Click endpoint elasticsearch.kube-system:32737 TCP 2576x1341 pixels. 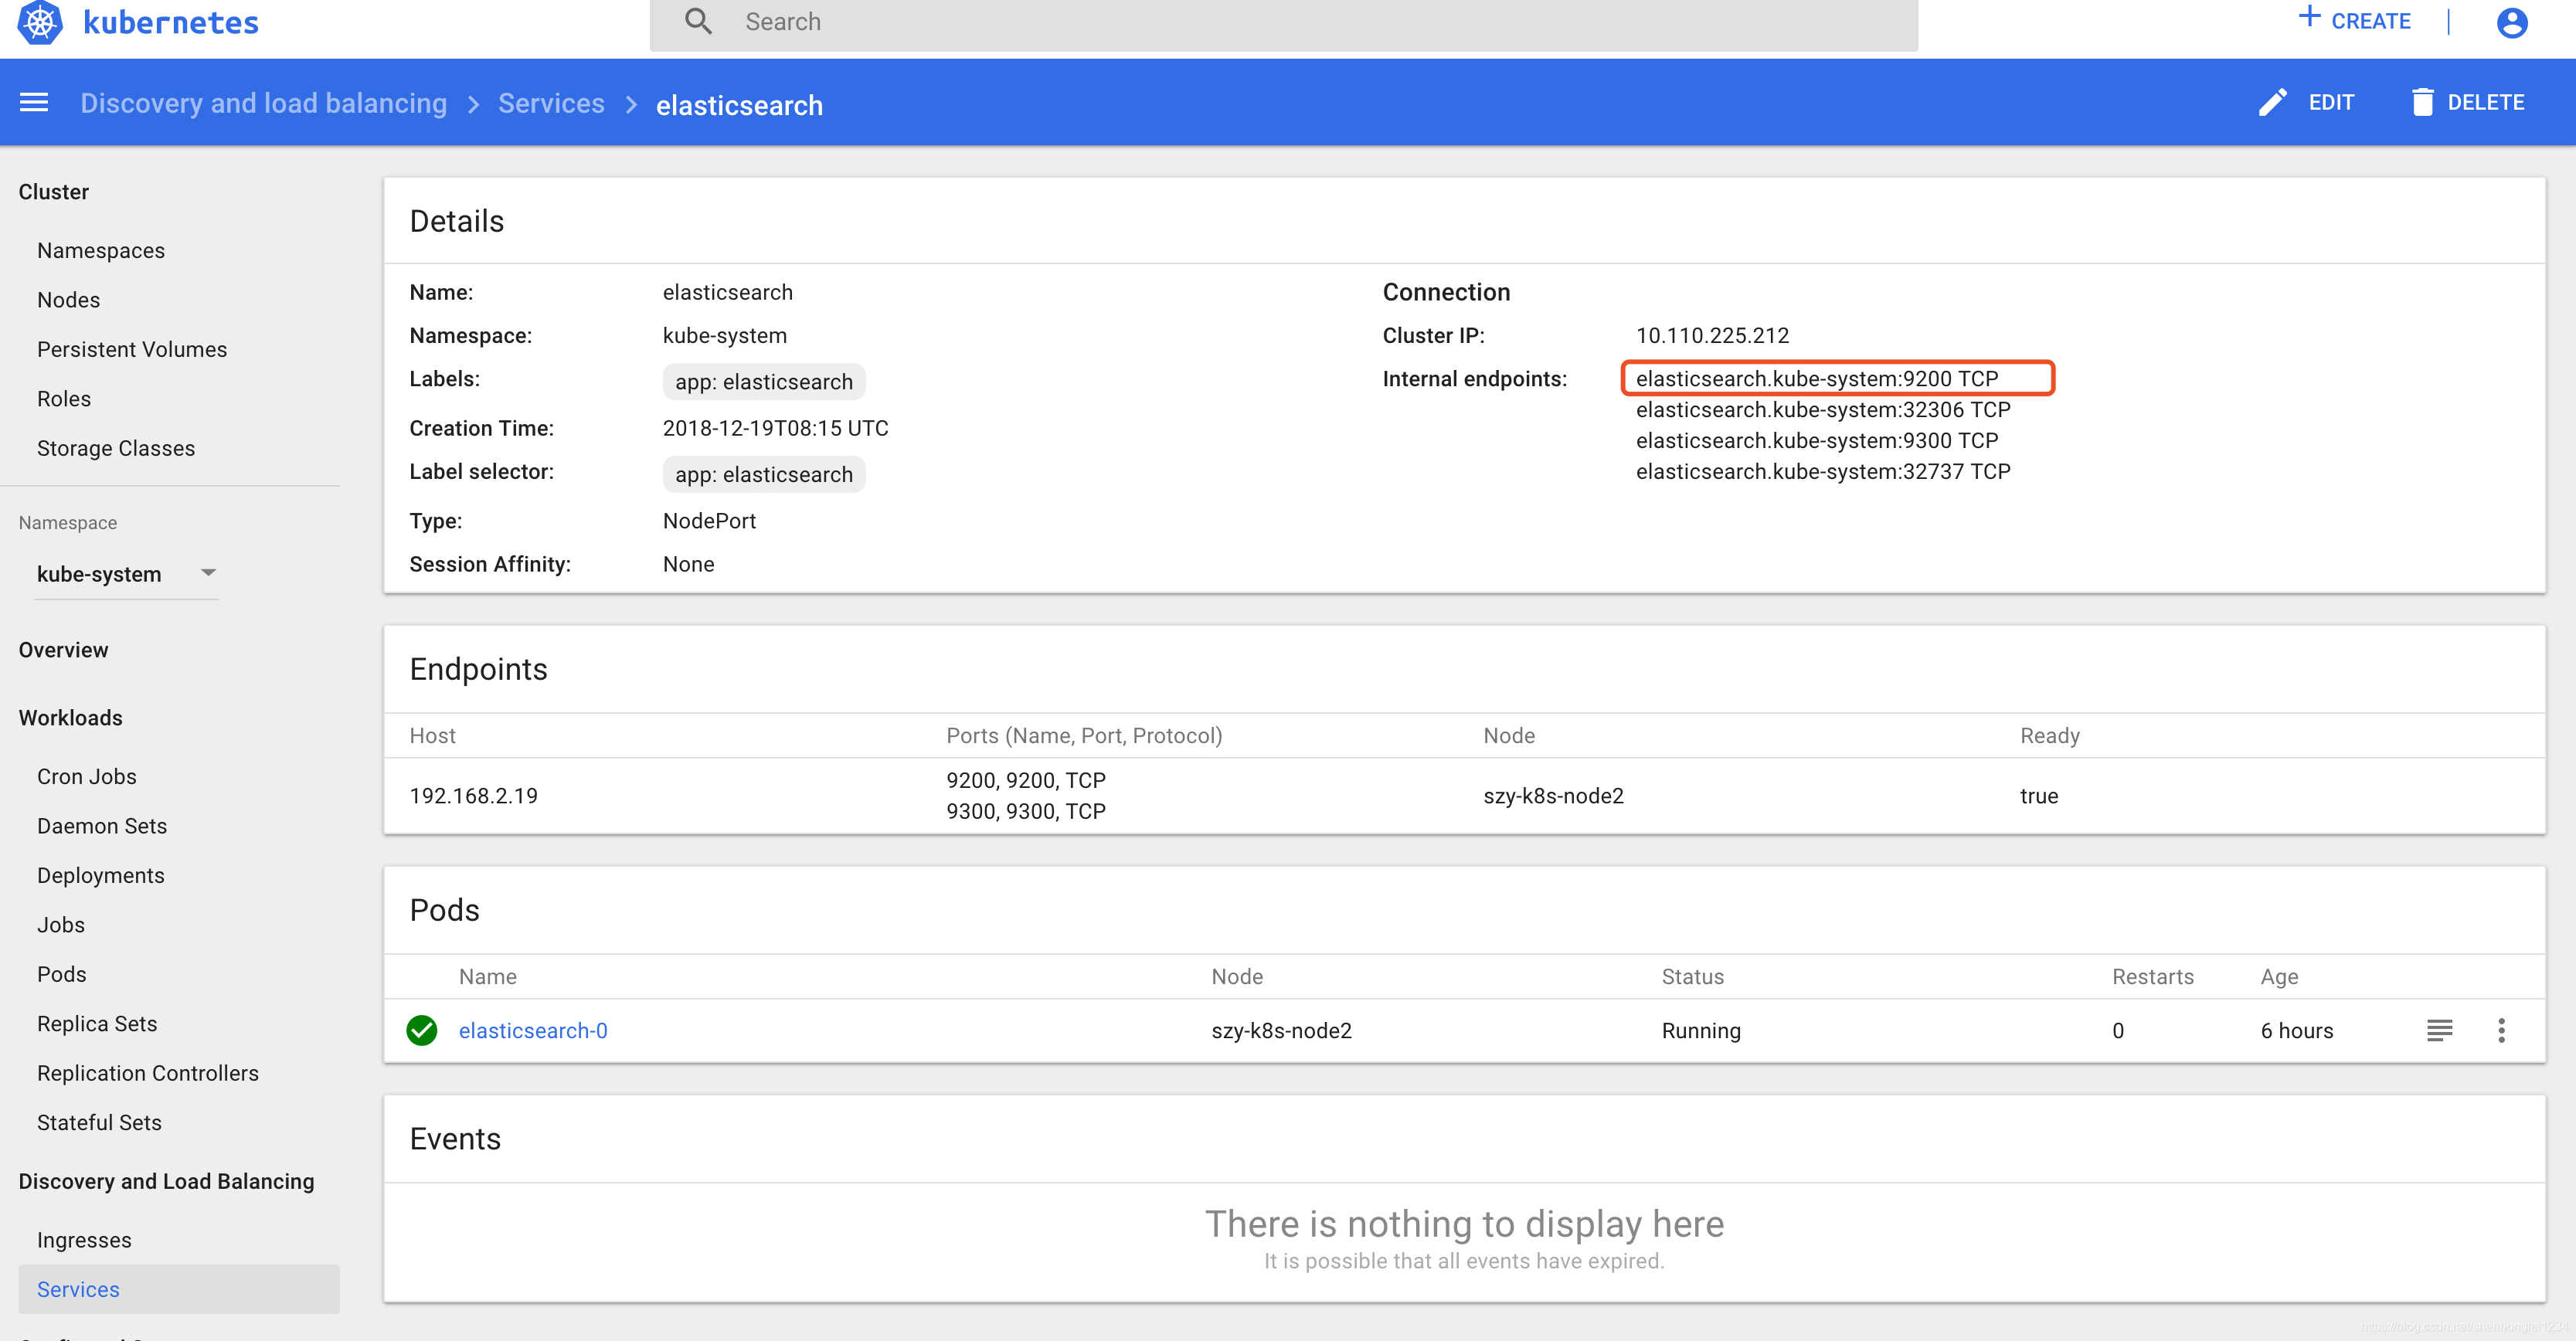(x=1823, y=472)
